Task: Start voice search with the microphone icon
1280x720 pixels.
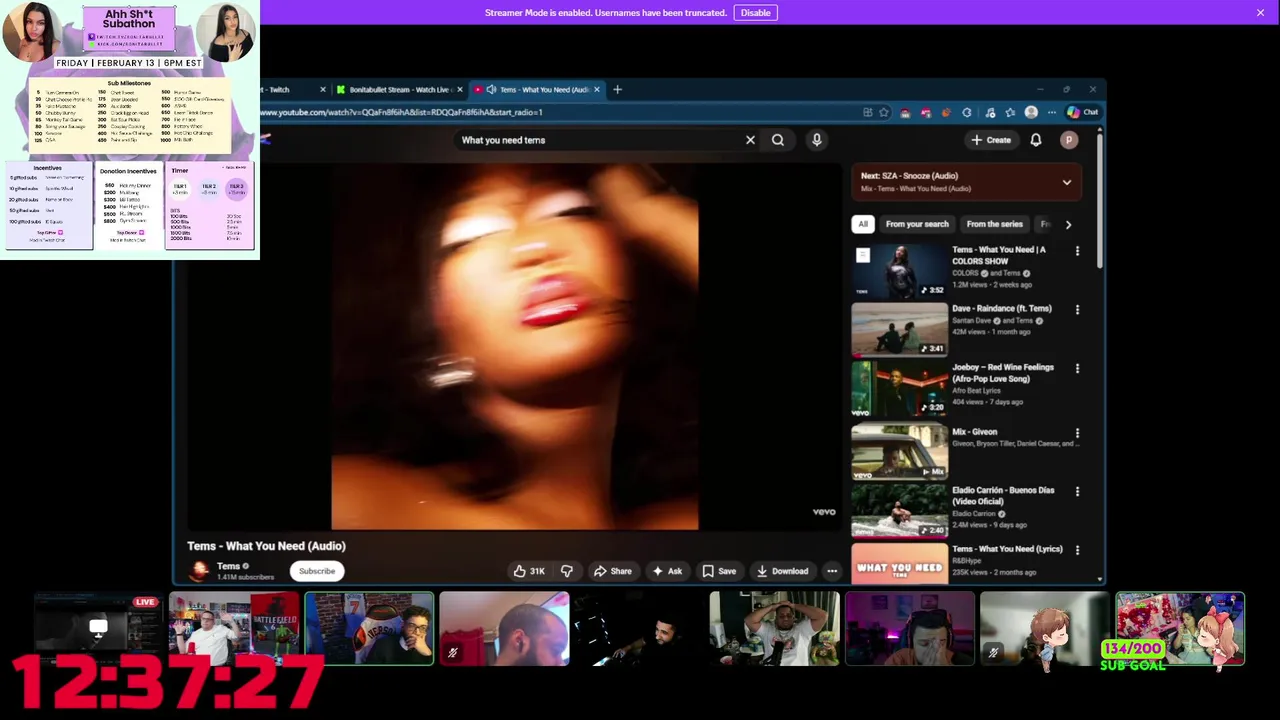Action: [817, 140]
